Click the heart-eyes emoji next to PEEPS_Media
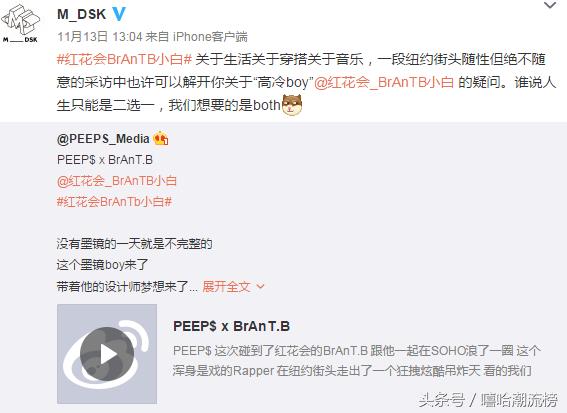 pos(161,139)
